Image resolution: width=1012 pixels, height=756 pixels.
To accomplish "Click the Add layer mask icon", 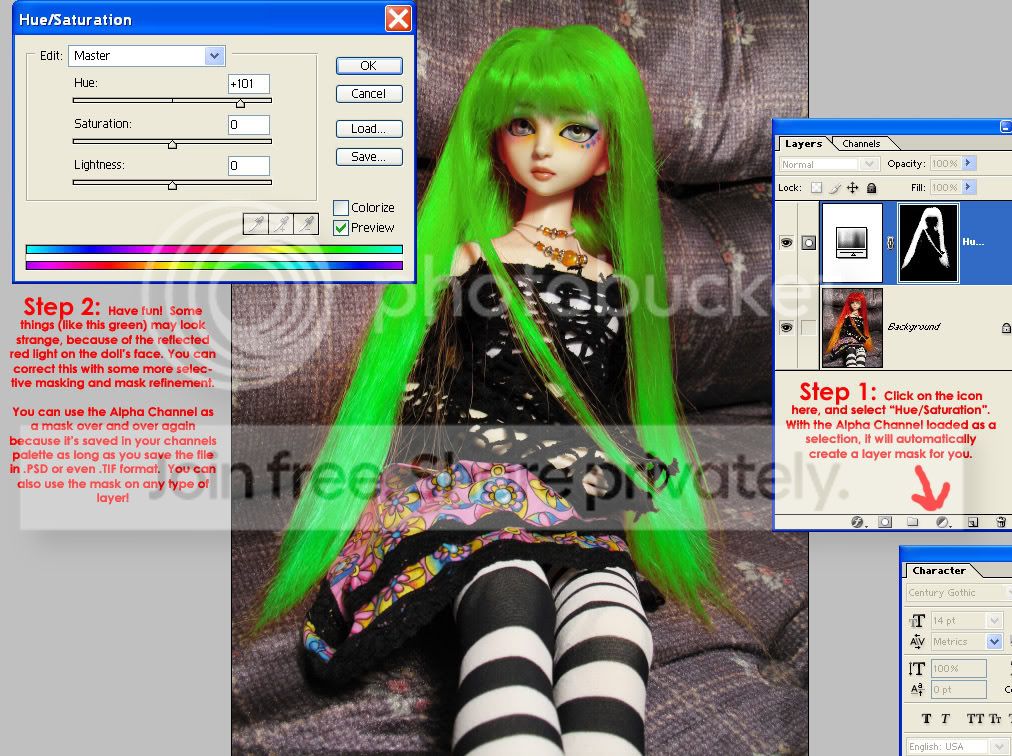I will click(885, 522).
